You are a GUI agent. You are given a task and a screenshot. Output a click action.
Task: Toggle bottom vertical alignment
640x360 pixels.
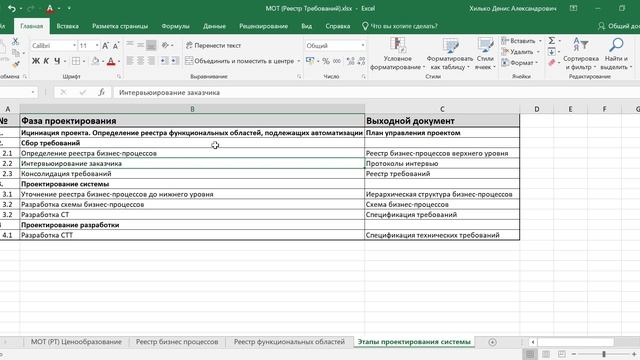(x=151, y=45)
